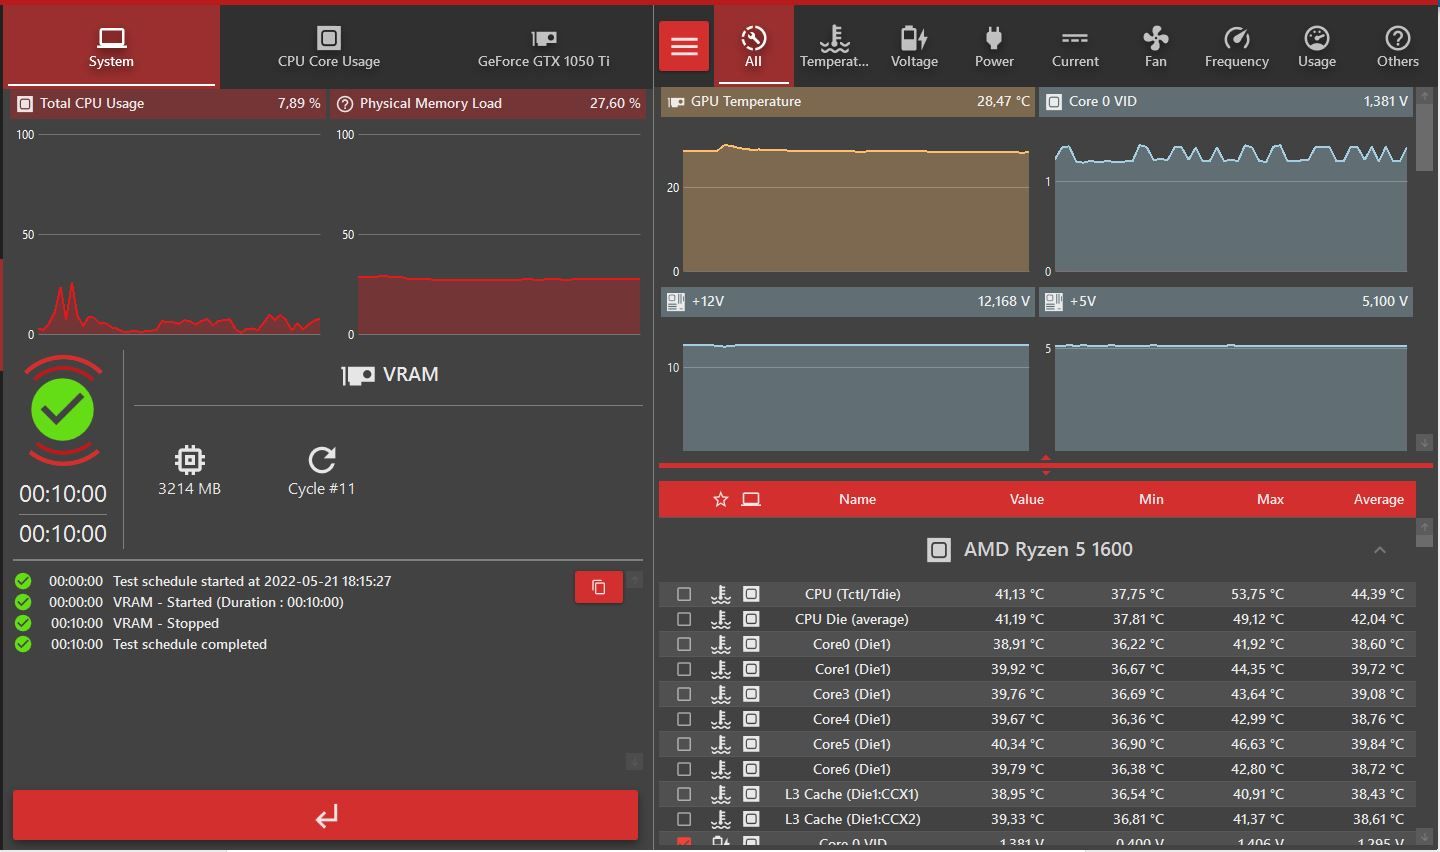This screenshot has height=852, width=1440.
Task: Click the chip icon in the Core0 (Die1) row
Action: [751, 644]
